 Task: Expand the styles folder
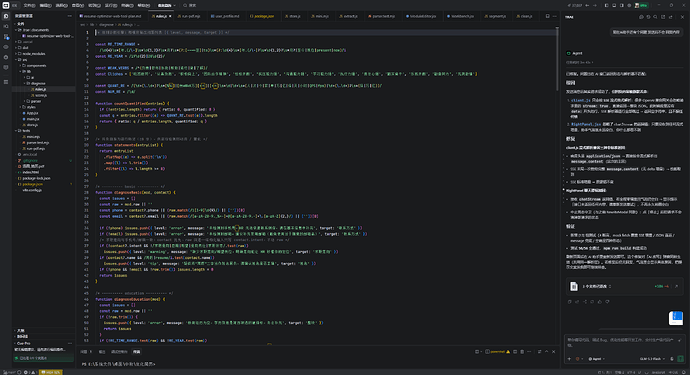(31, 107)
